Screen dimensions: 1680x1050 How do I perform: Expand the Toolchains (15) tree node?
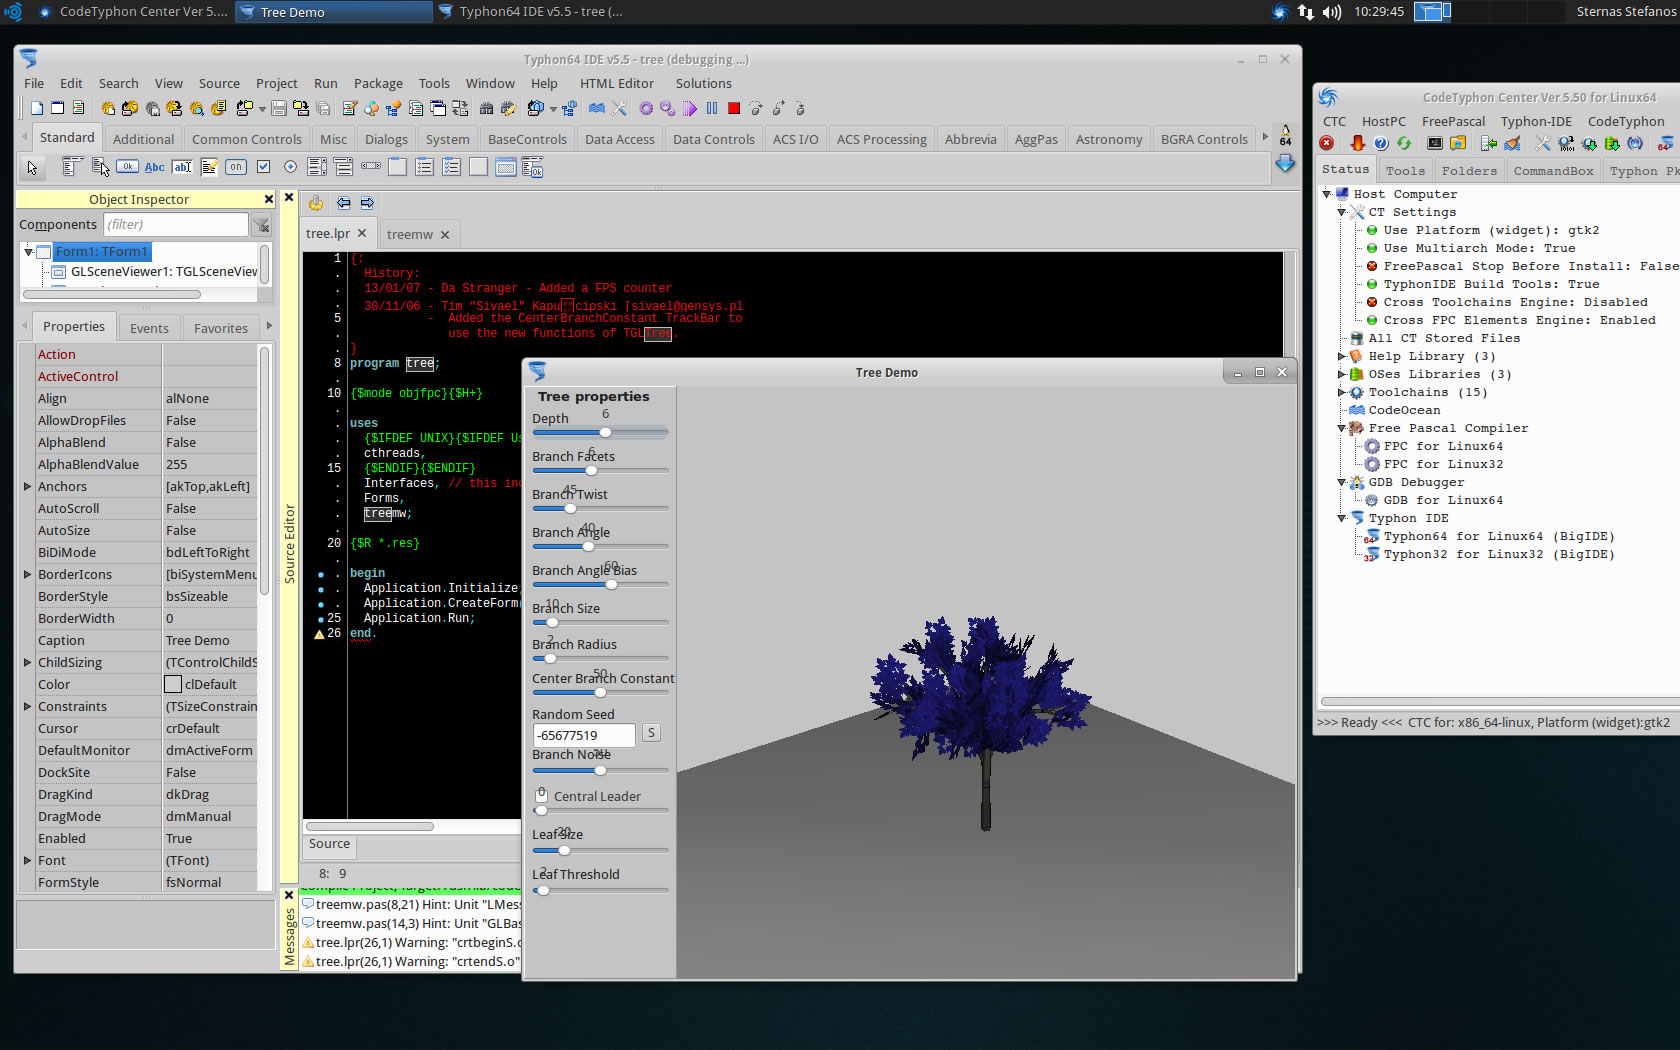click(x=1342, y=392)
